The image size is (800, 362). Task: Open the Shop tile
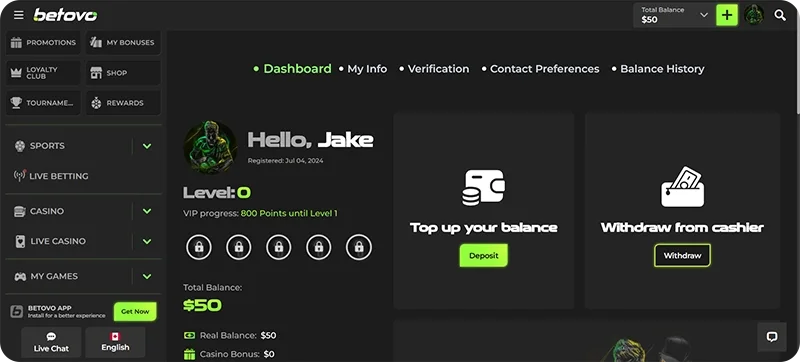pyautogui.click(x=123, y=72)
